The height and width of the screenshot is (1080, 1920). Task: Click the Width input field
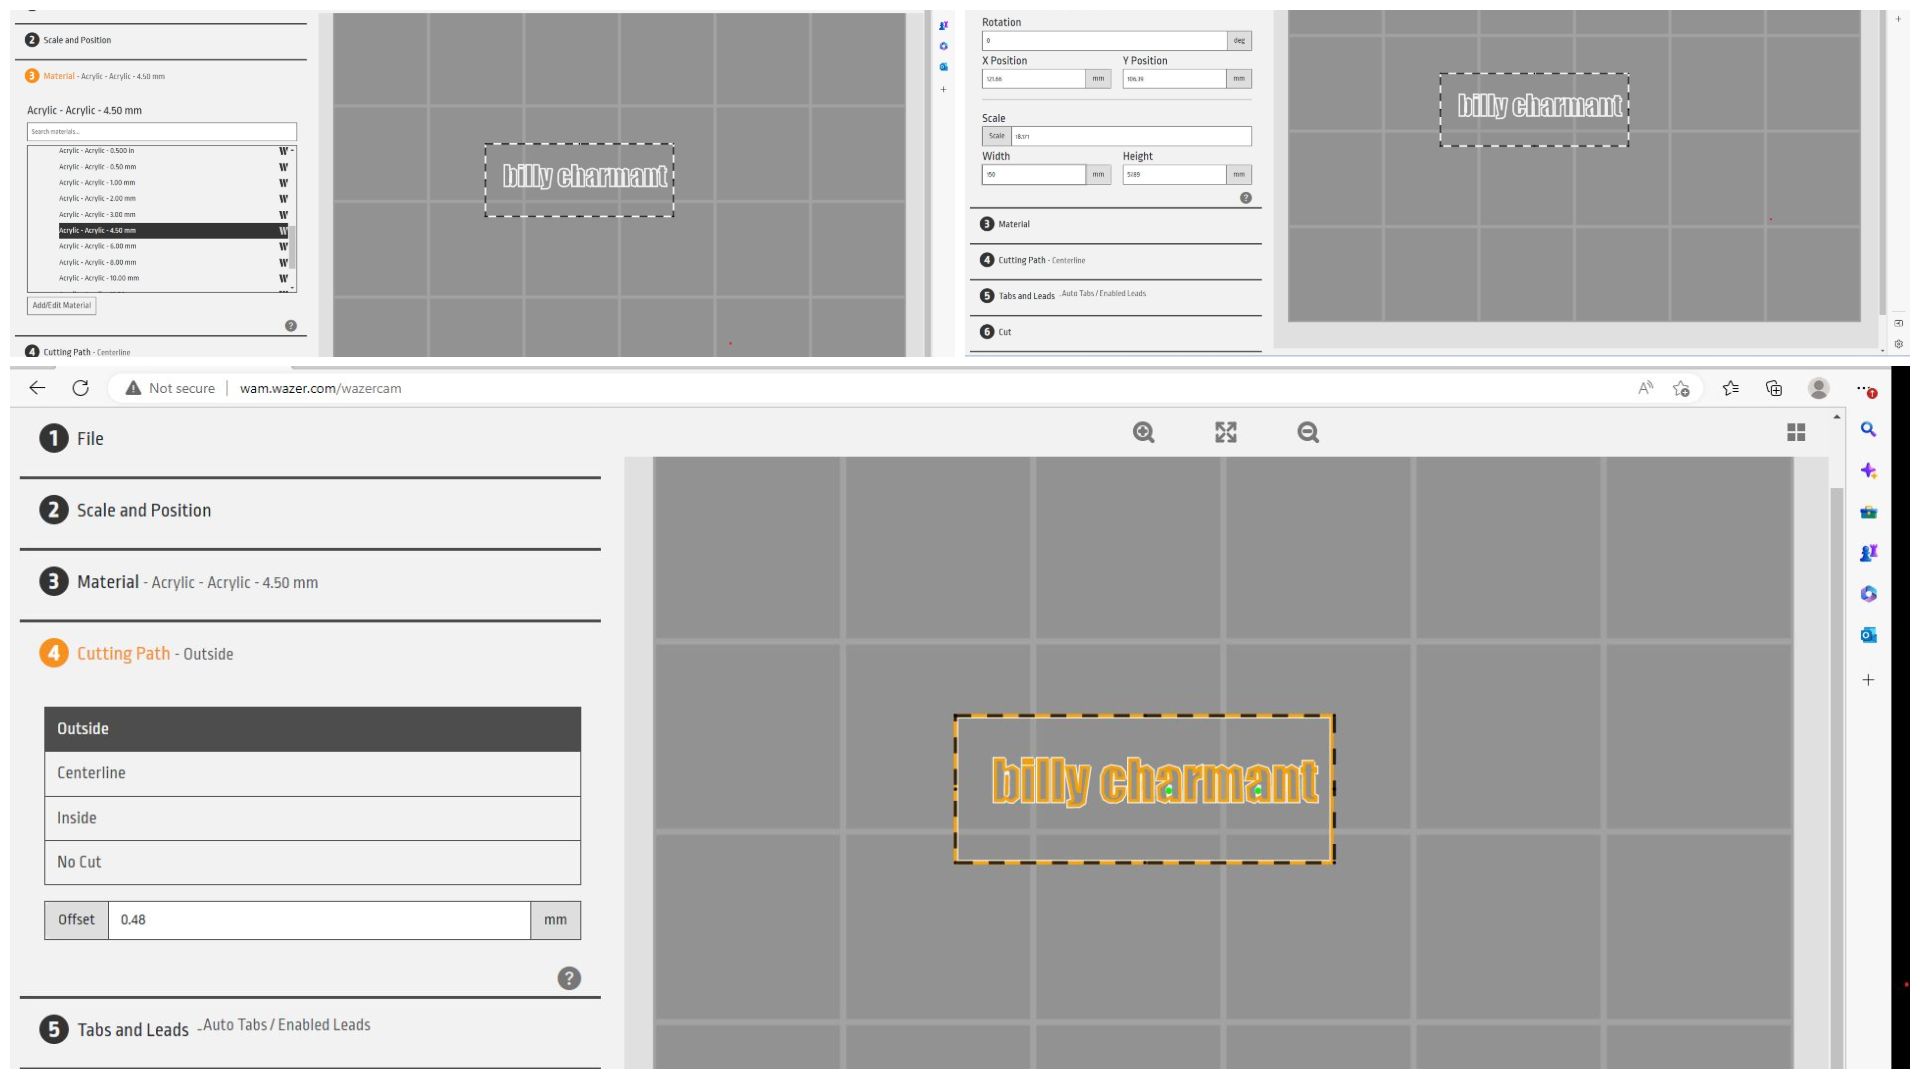[x=1034, y=175]
